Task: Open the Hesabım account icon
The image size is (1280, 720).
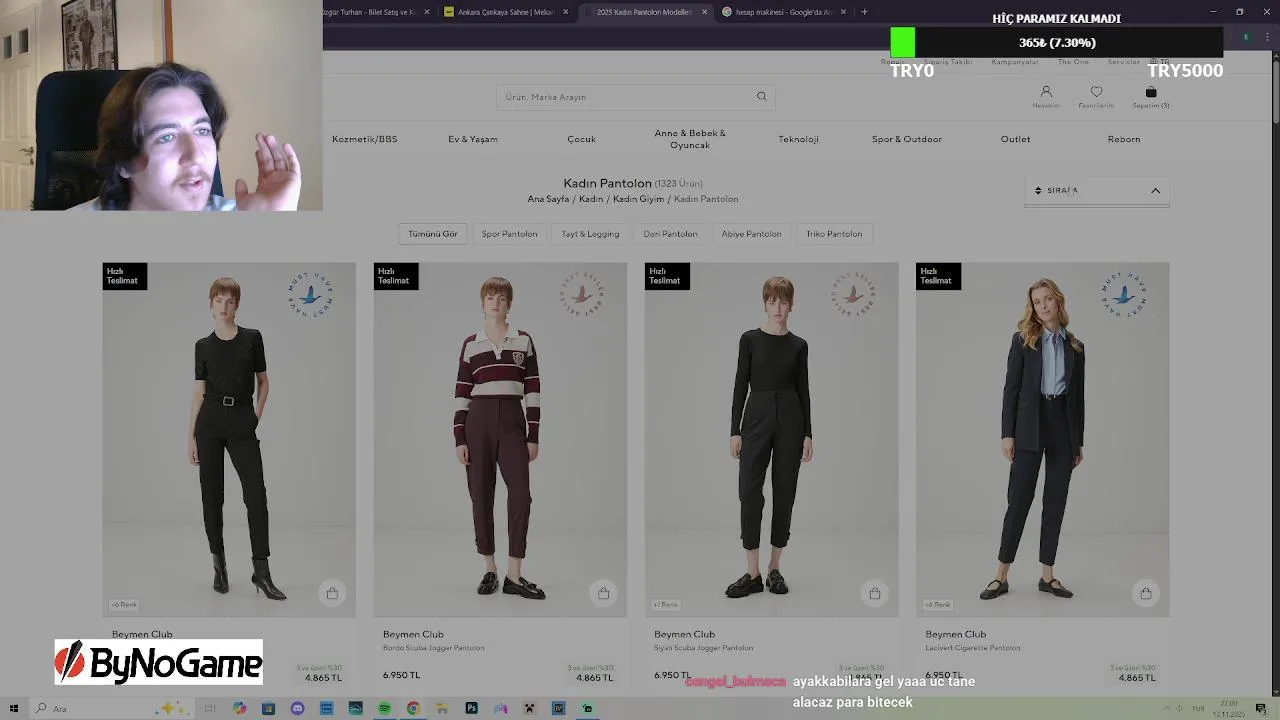Action: (1046, 92)
